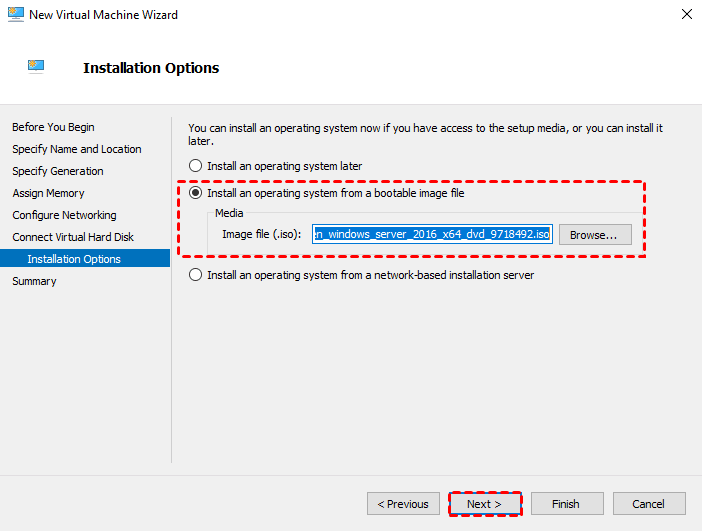The width and height of the screenshot is (702, 531).
Task: Select Install an operating system later
Action: coord(196,166)
